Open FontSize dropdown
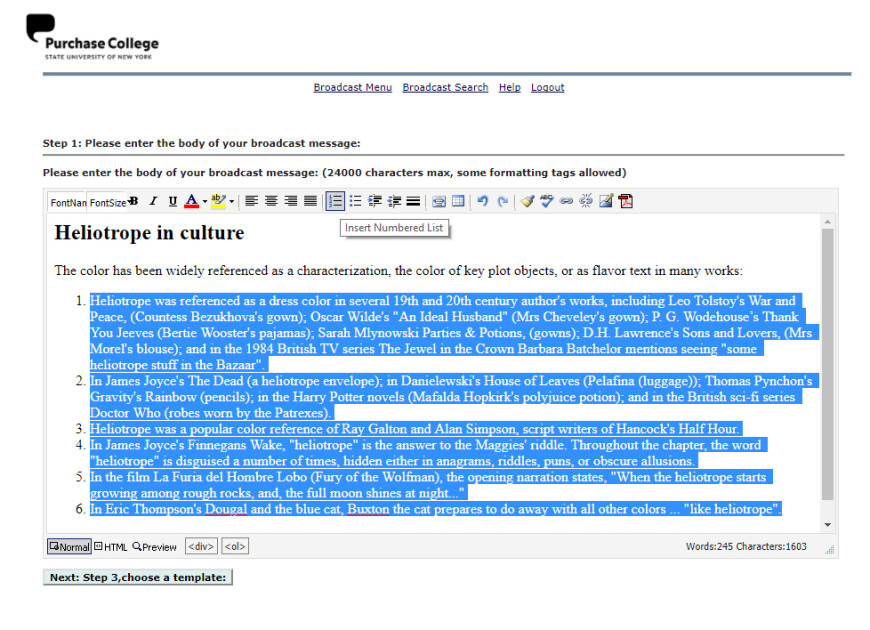The image size is (870, 630). [x=108, y=203]
